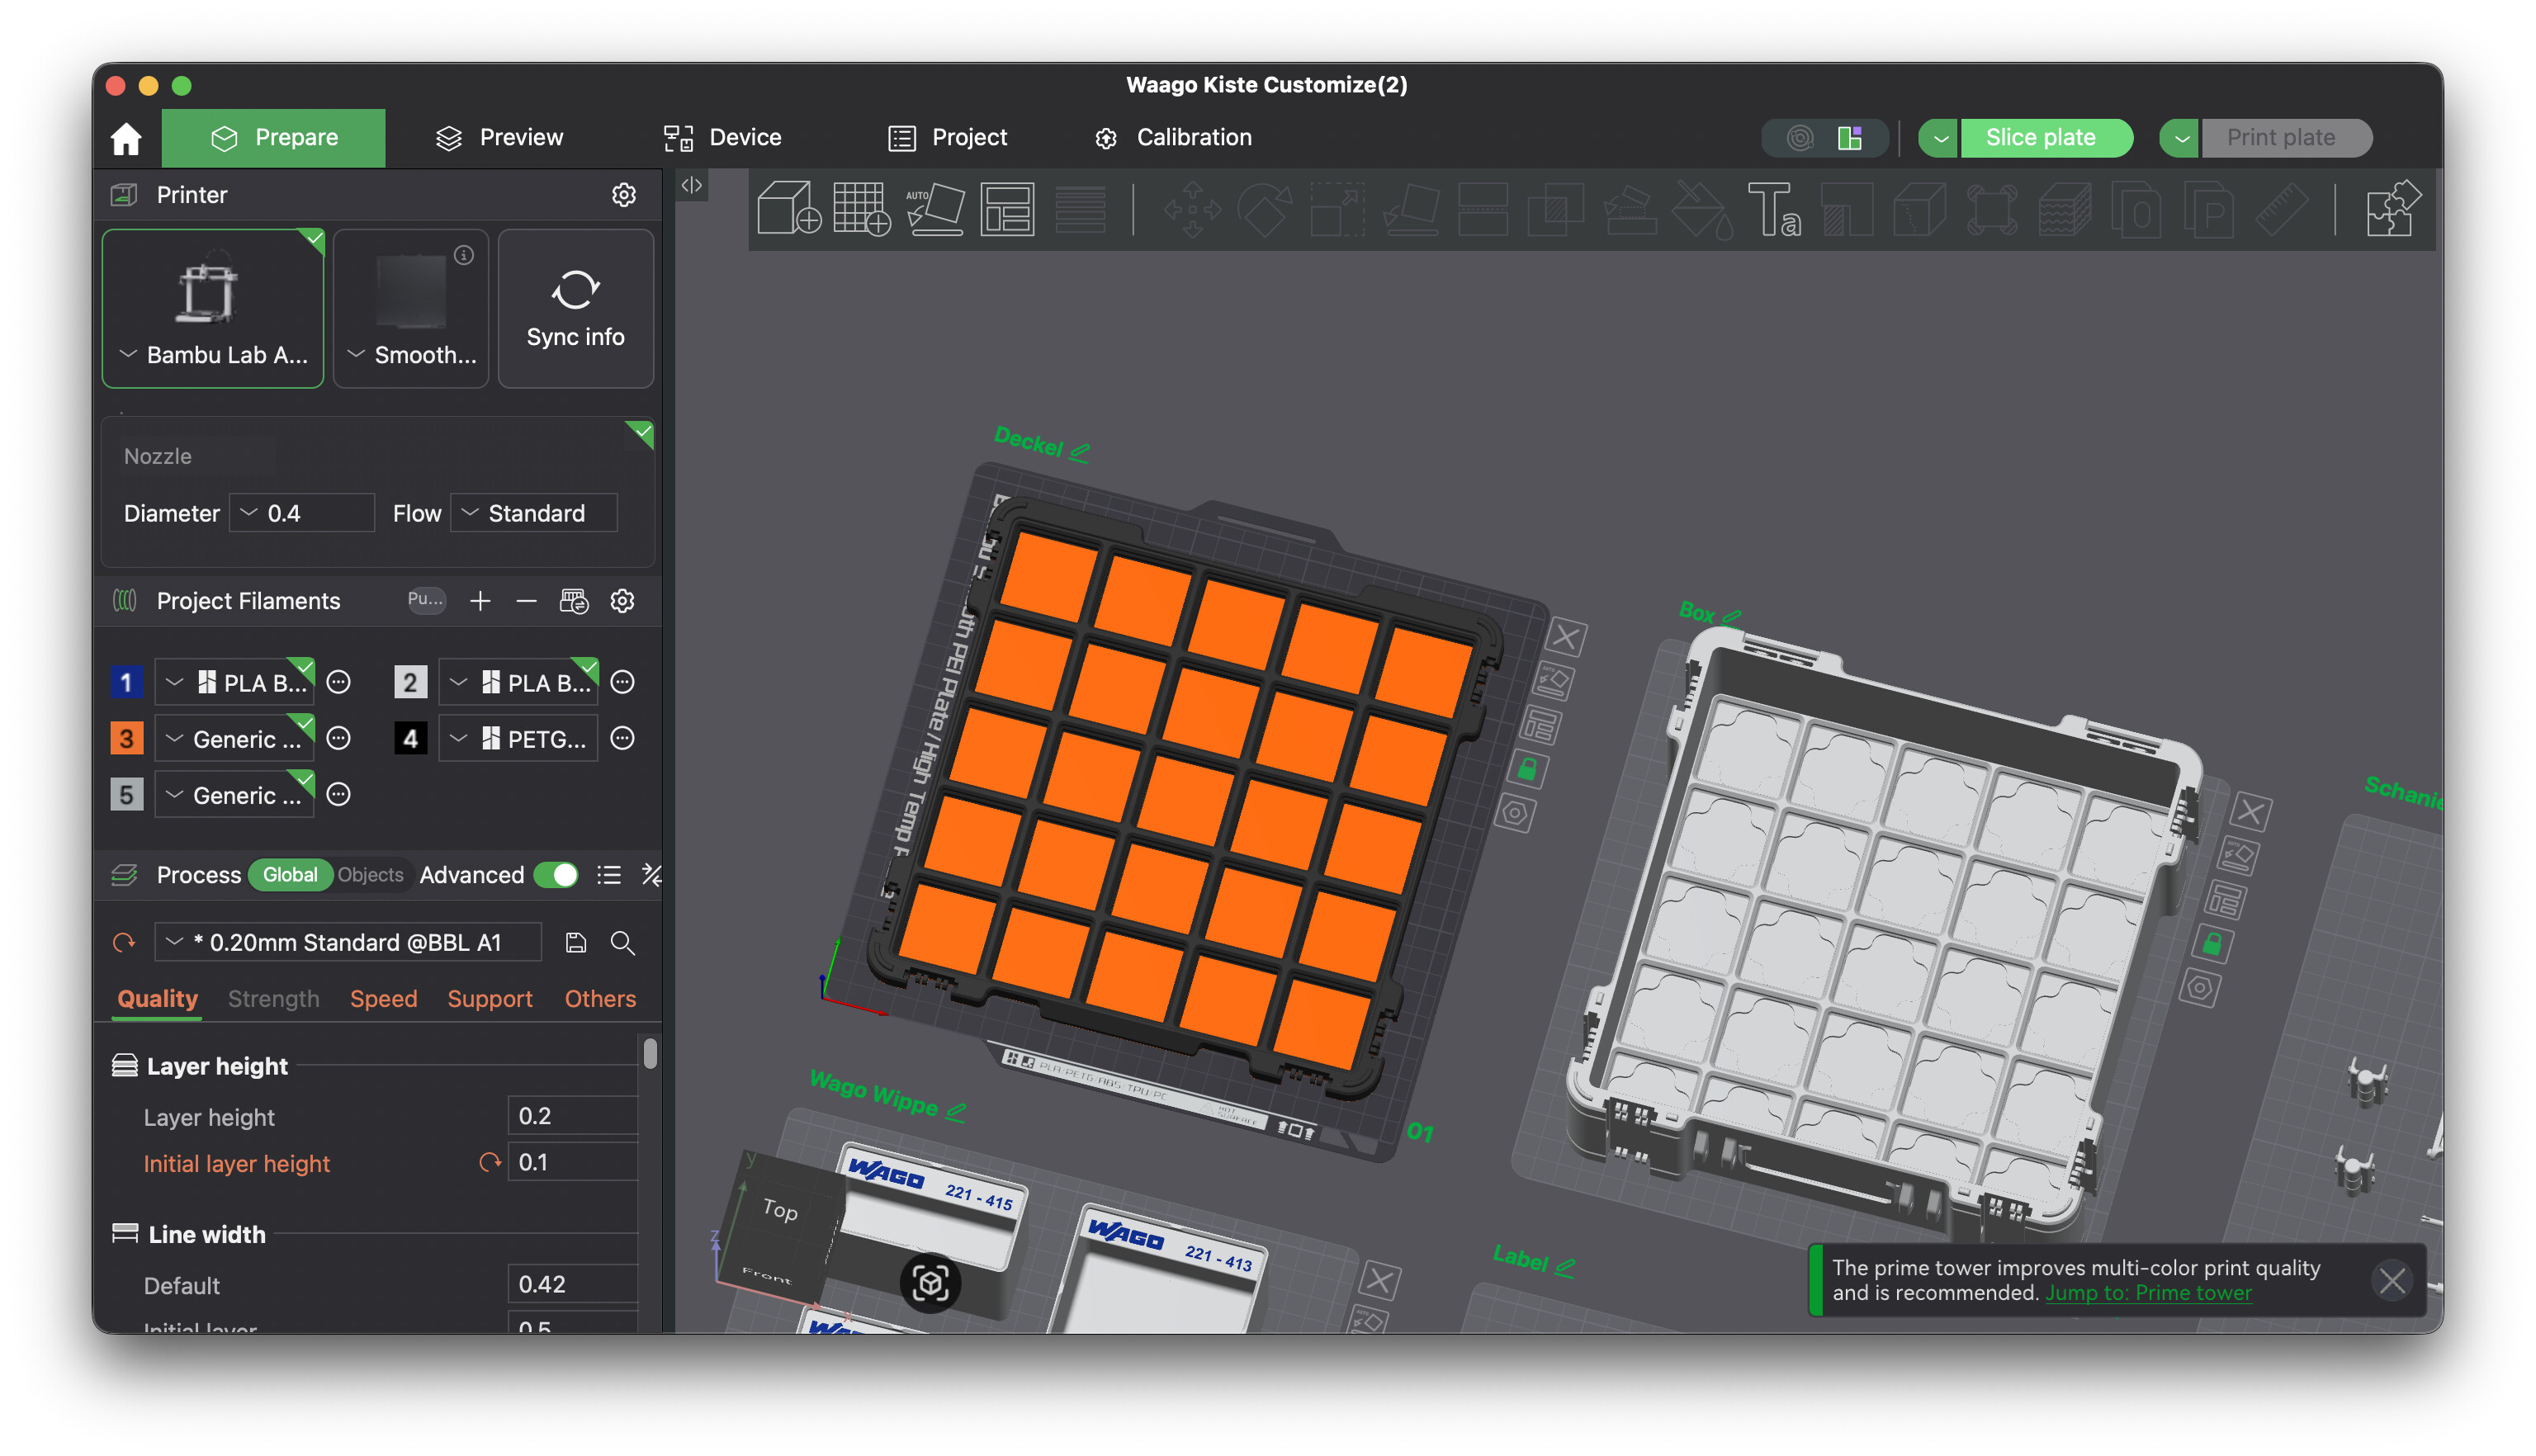
Task: Open filament 3 Generic dropdown
Action: (x=236, y=739)
